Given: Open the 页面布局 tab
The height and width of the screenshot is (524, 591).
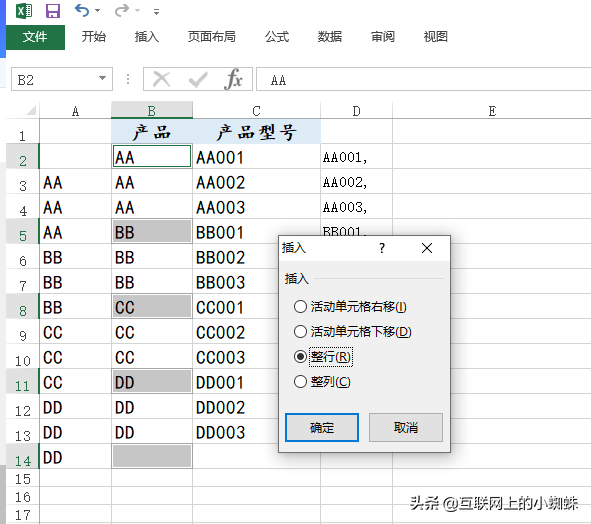Looking at the screenshot, I should [x=211, y=37].
